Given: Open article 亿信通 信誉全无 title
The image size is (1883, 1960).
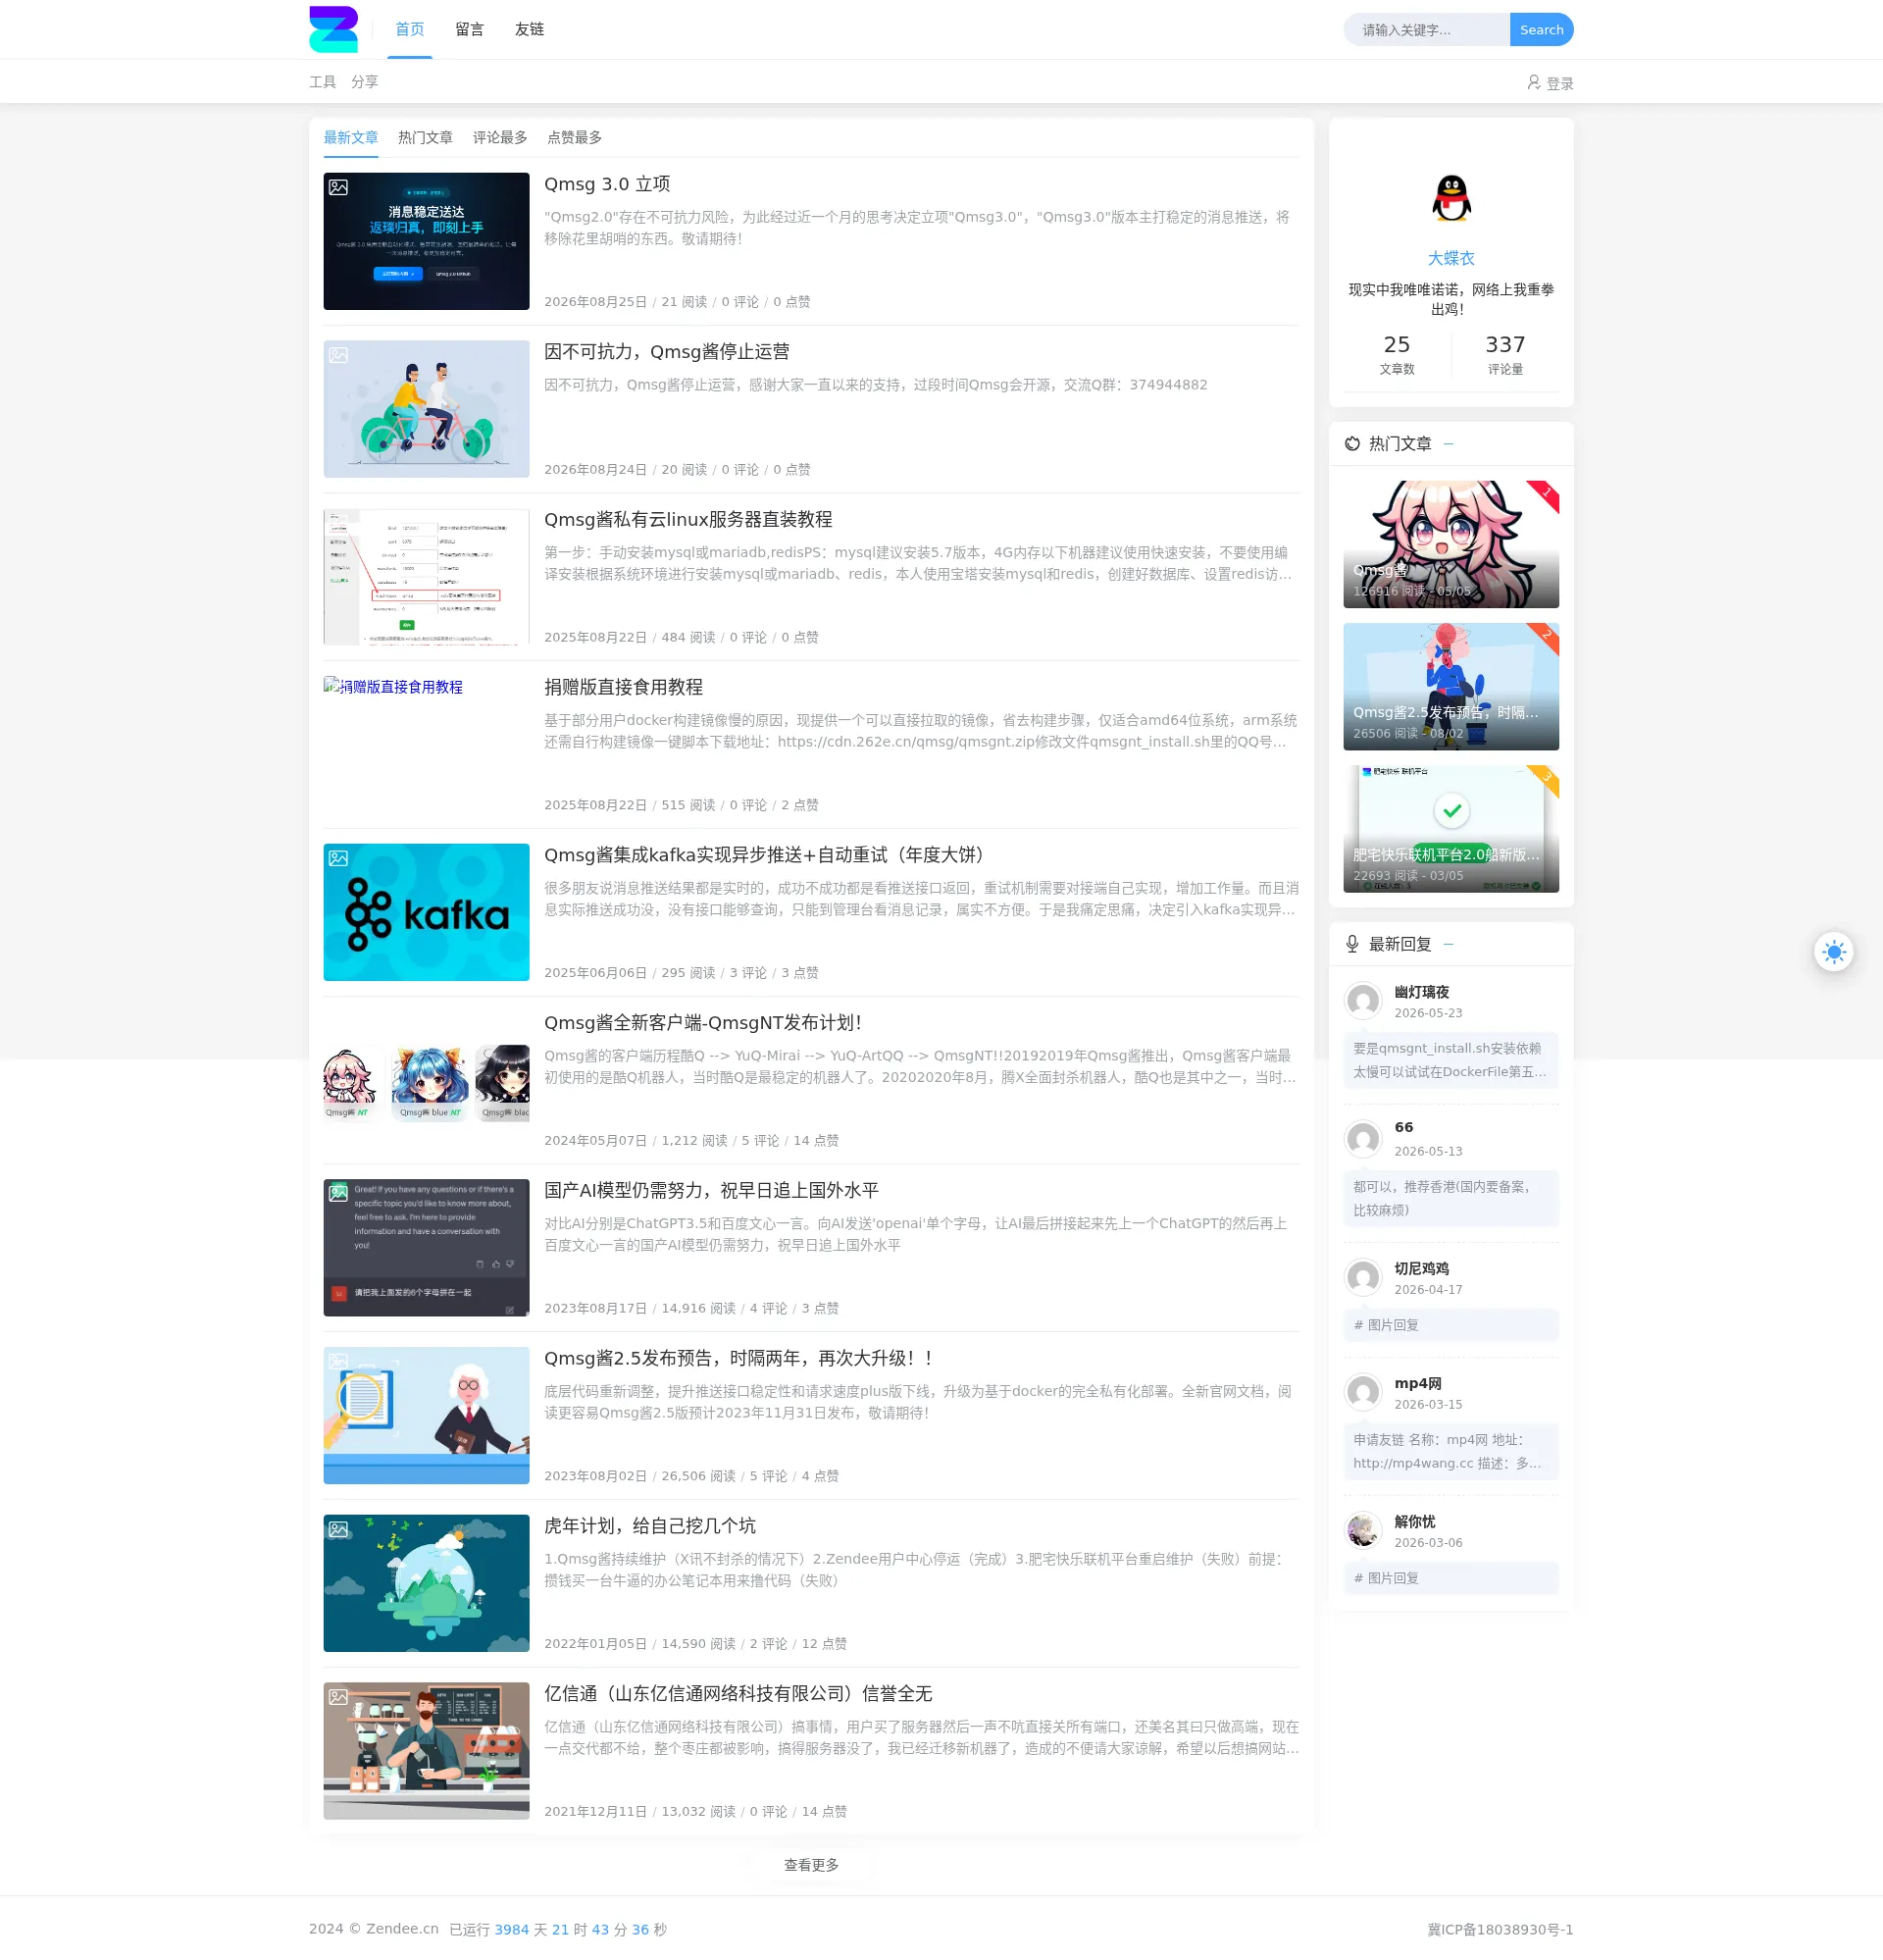Looking at the screenshot, I should click(x=738, y=1694).
